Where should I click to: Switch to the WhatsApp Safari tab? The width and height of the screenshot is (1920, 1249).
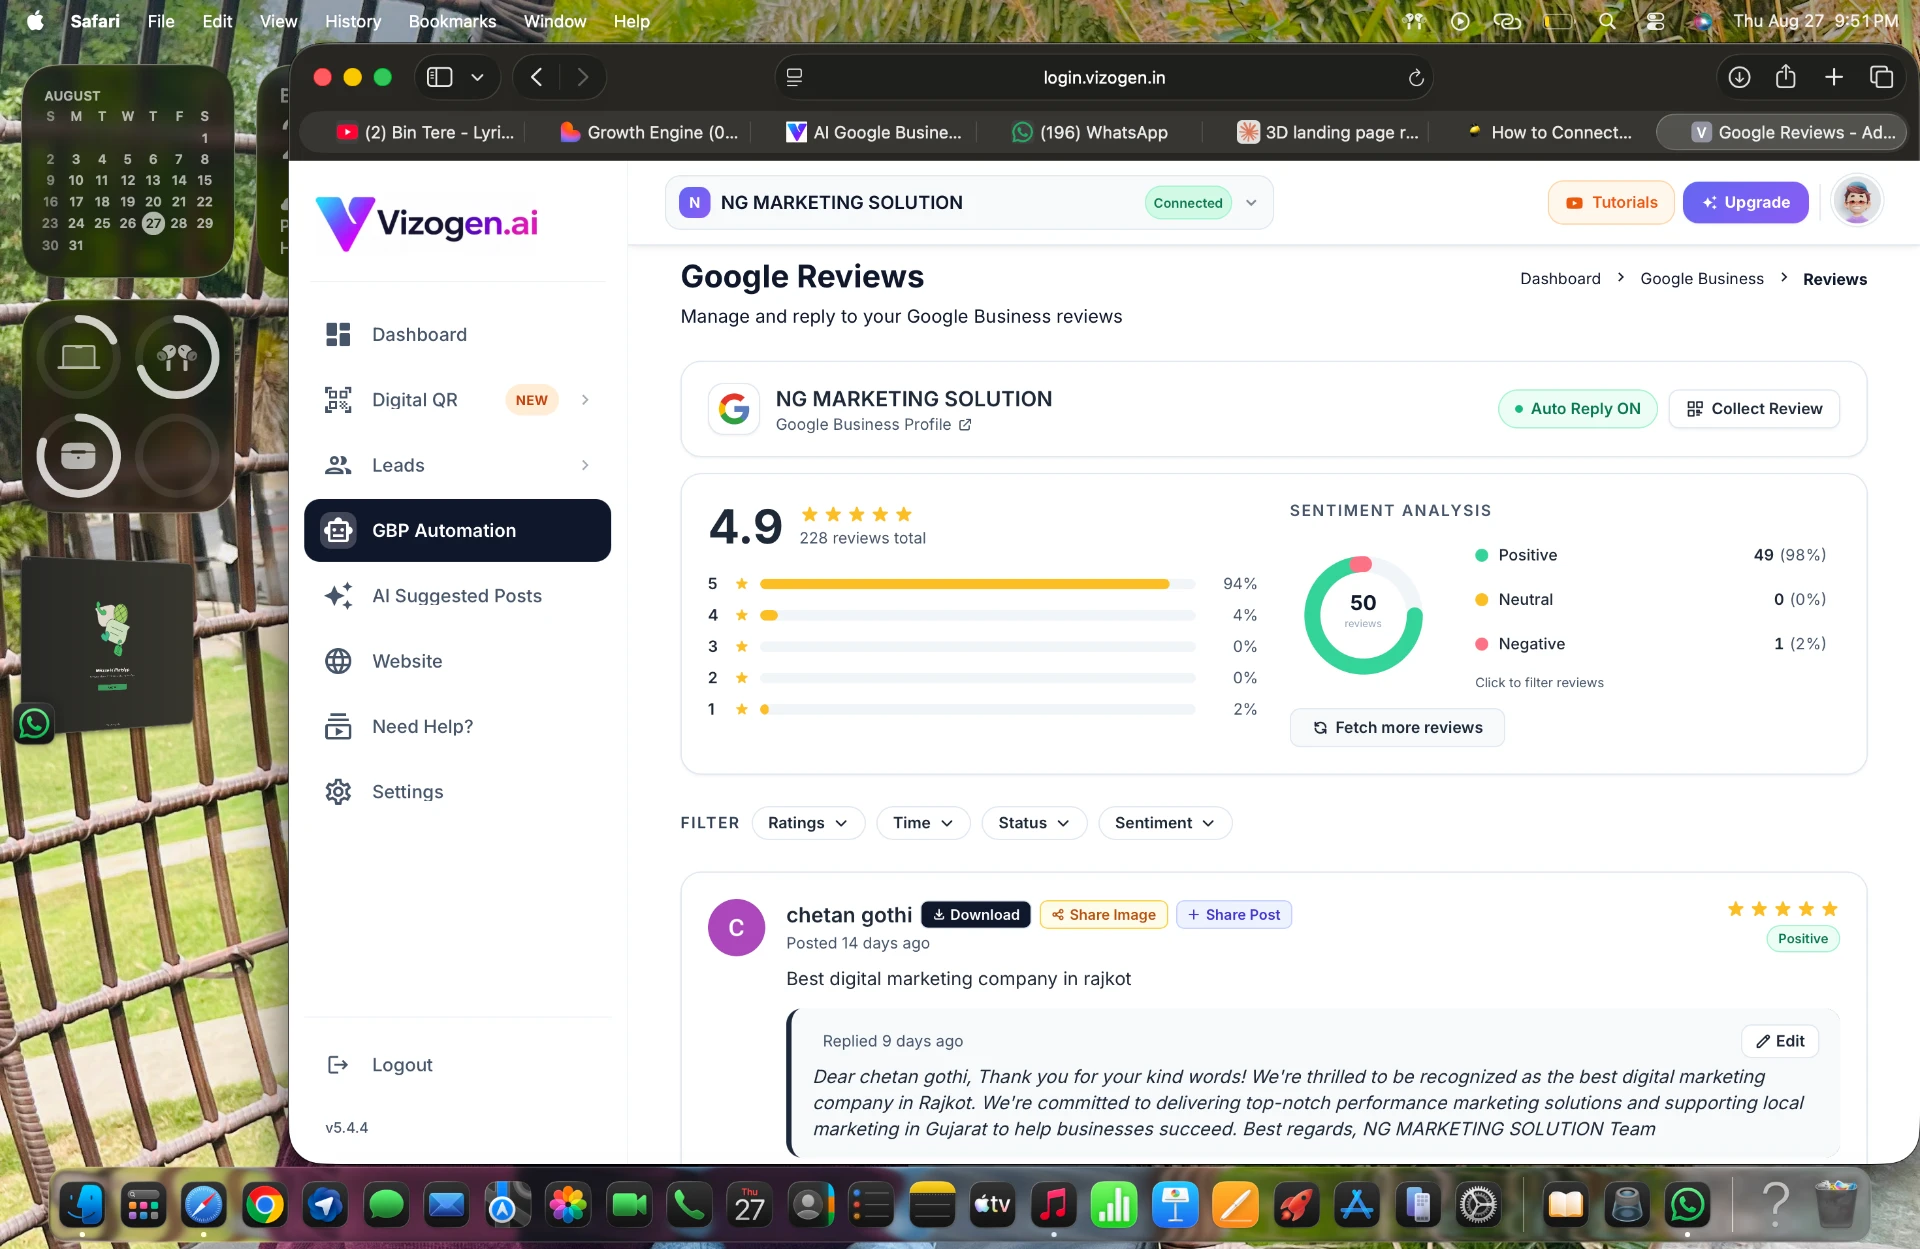tap(1089, 132)
